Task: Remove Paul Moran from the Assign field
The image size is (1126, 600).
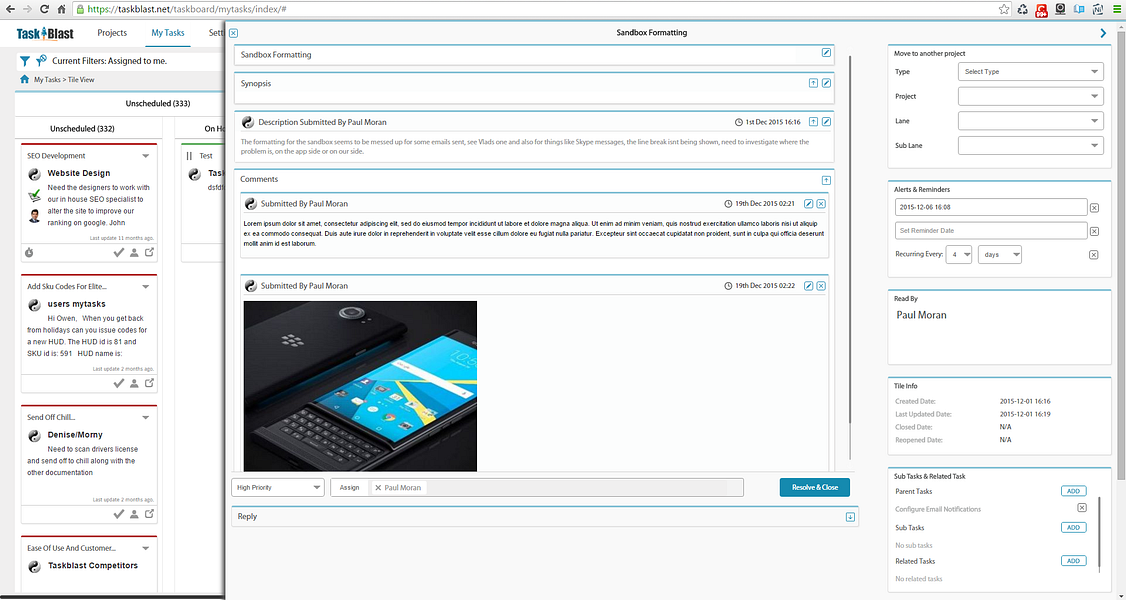Action: click(x=378, y=488)
